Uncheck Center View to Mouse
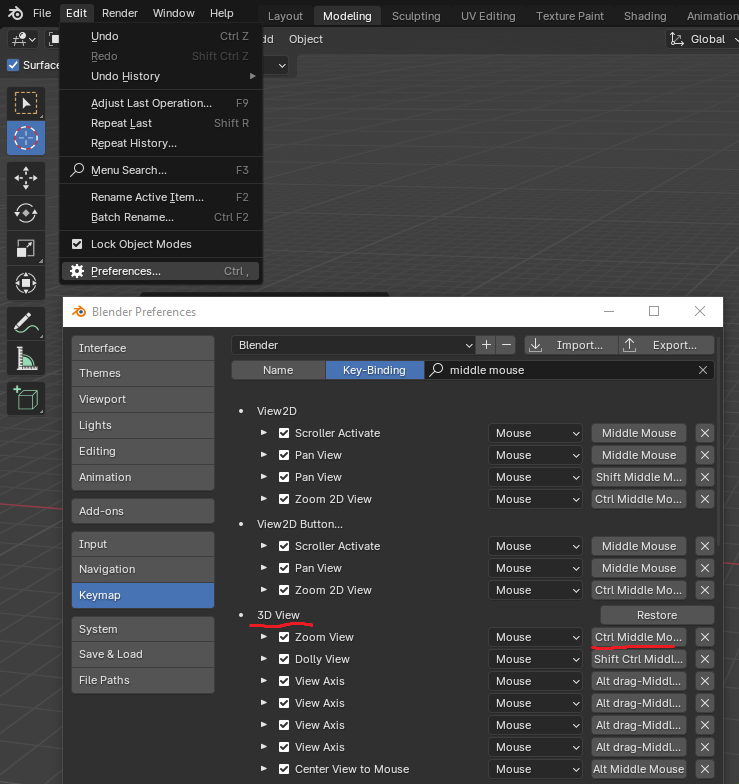Viewport: 739px width, 784px height. (284, 769)
